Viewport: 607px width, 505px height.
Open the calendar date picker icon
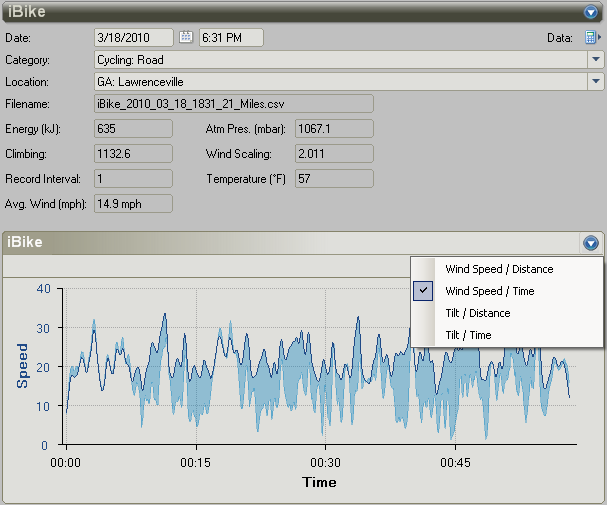coord(185,38)
